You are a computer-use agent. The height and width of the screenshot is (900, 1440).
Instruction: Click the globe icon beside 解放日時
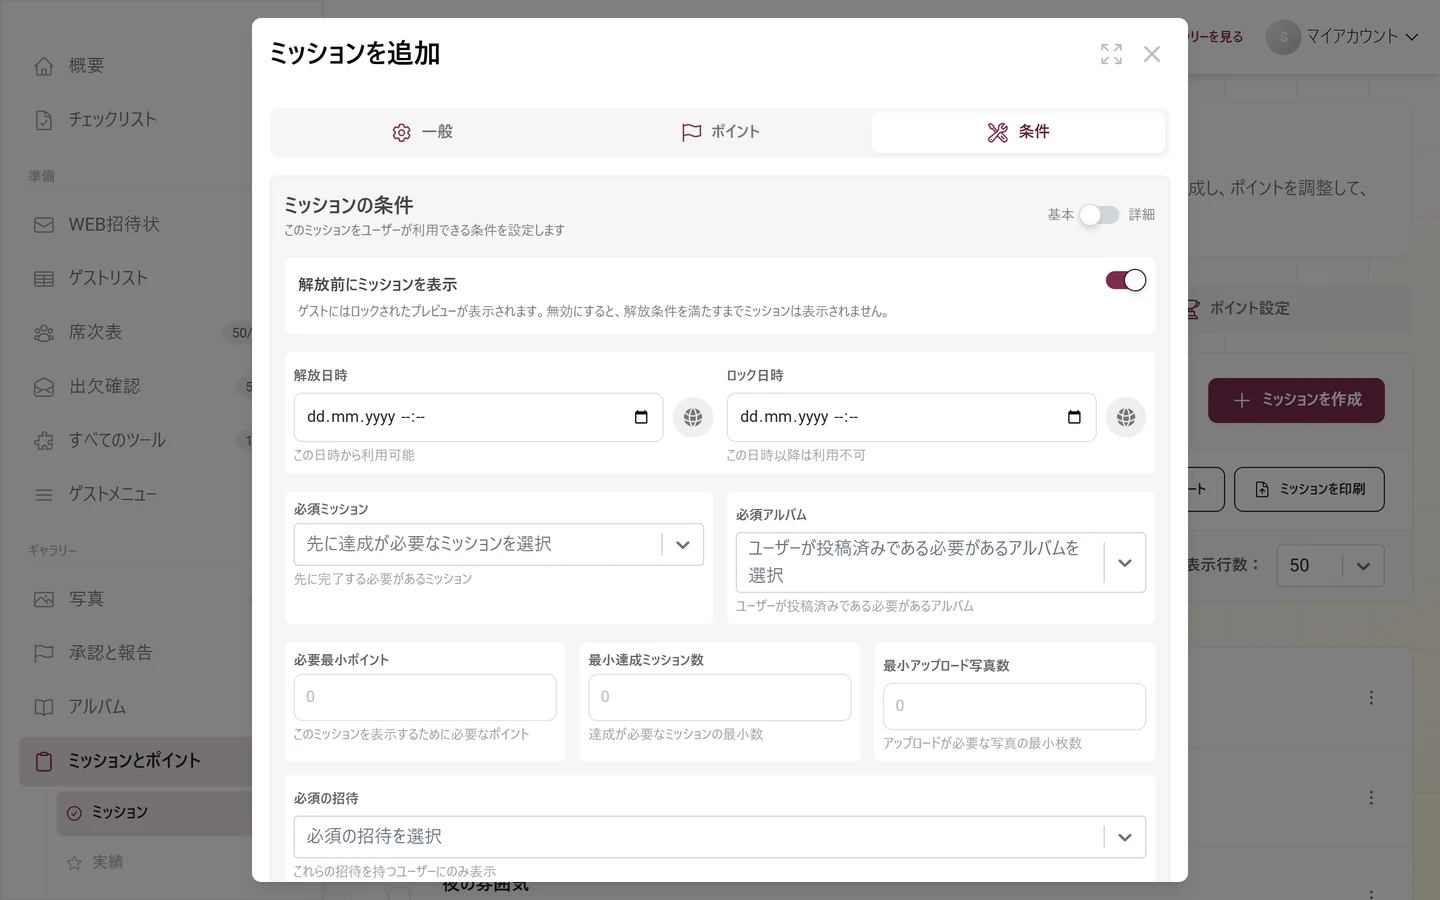coord(693,417)
